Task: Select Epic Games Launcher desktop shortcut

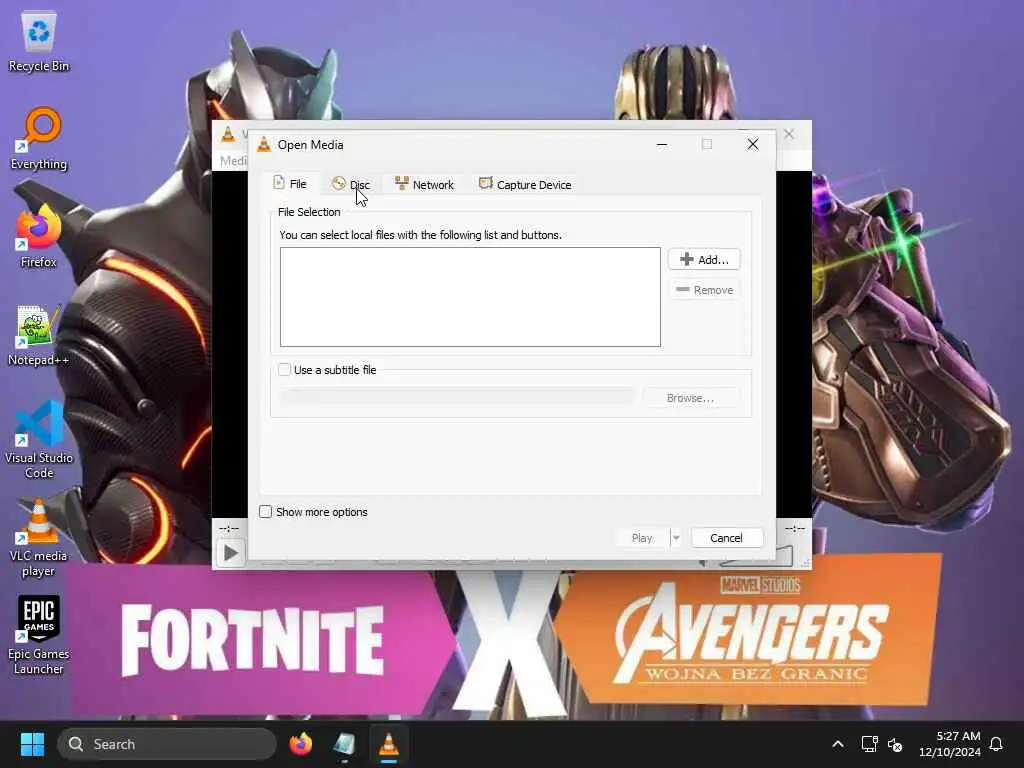Action: tap(39, 635)
